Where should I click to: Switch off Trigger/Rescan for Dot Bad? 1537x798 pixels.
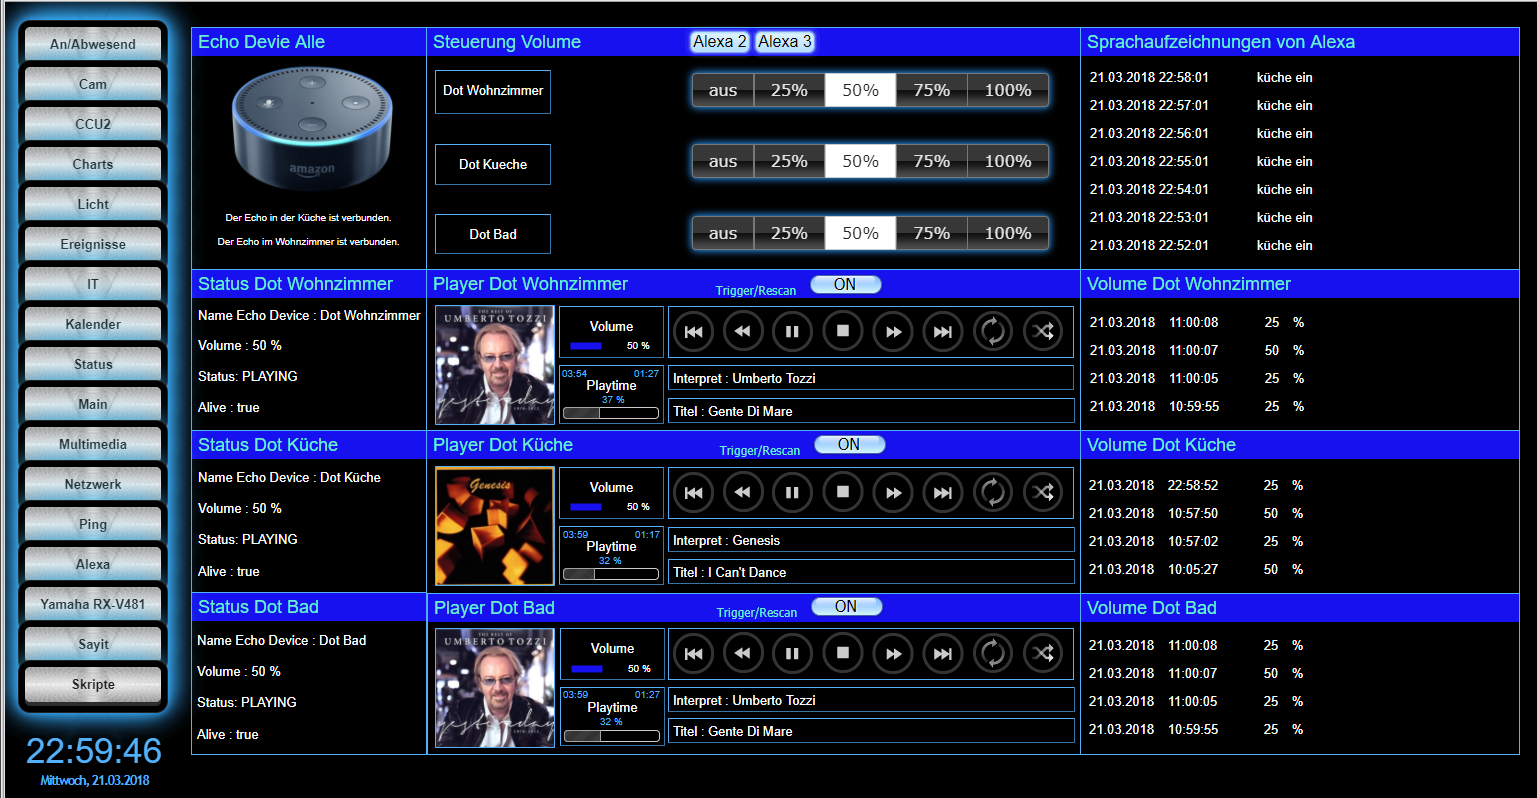846,607
